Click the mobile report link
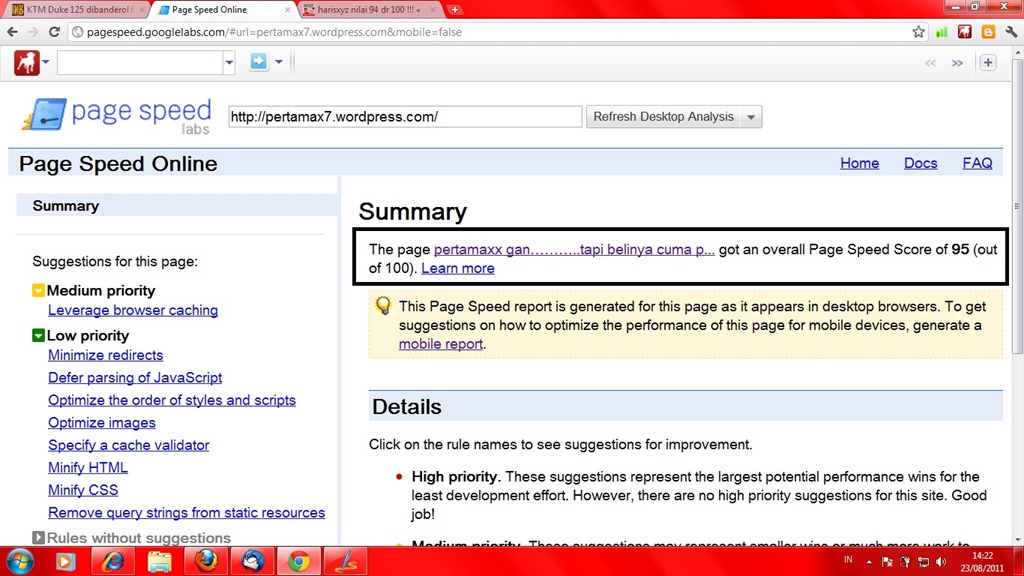1024x576 pixels. (440, 344)
